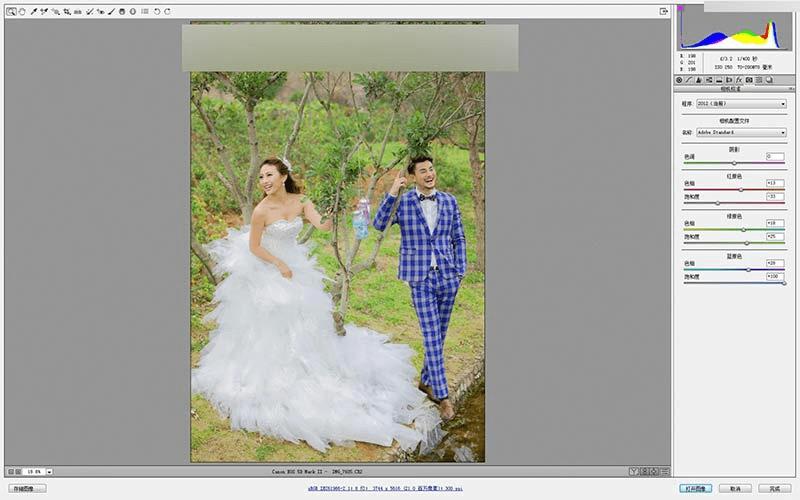Click the Save Image button

point(27,489)
